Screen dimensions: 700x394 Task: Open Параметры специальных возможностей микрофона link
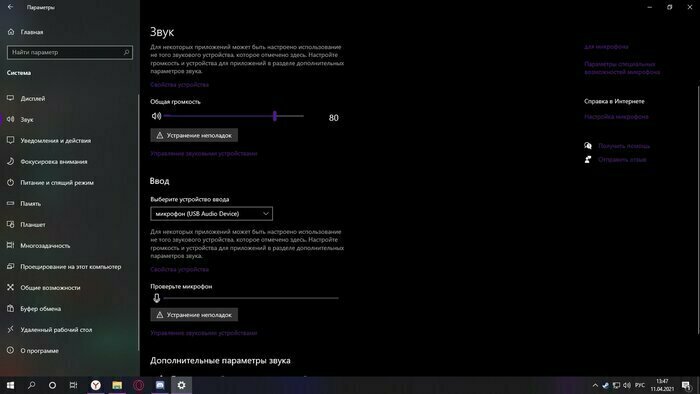coord(622,68)
